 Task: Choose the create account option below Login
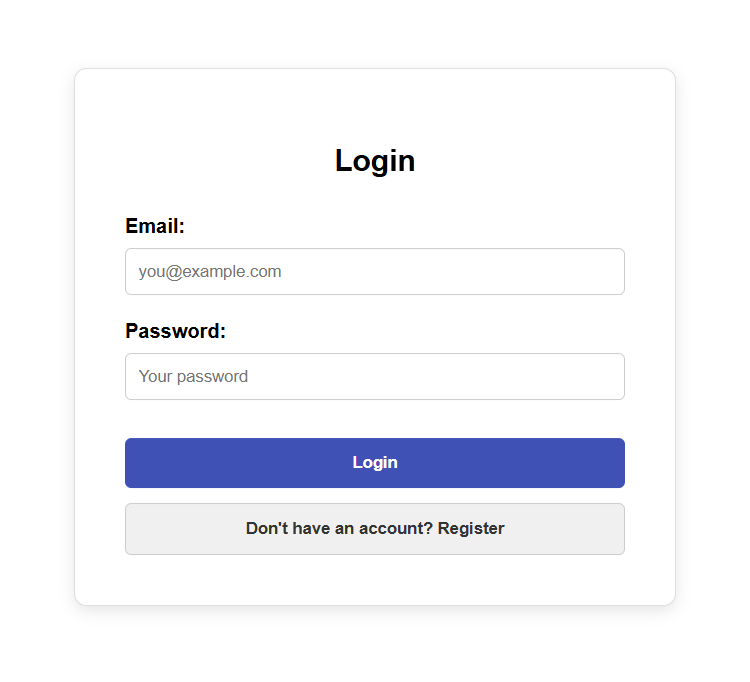[374, 529]
